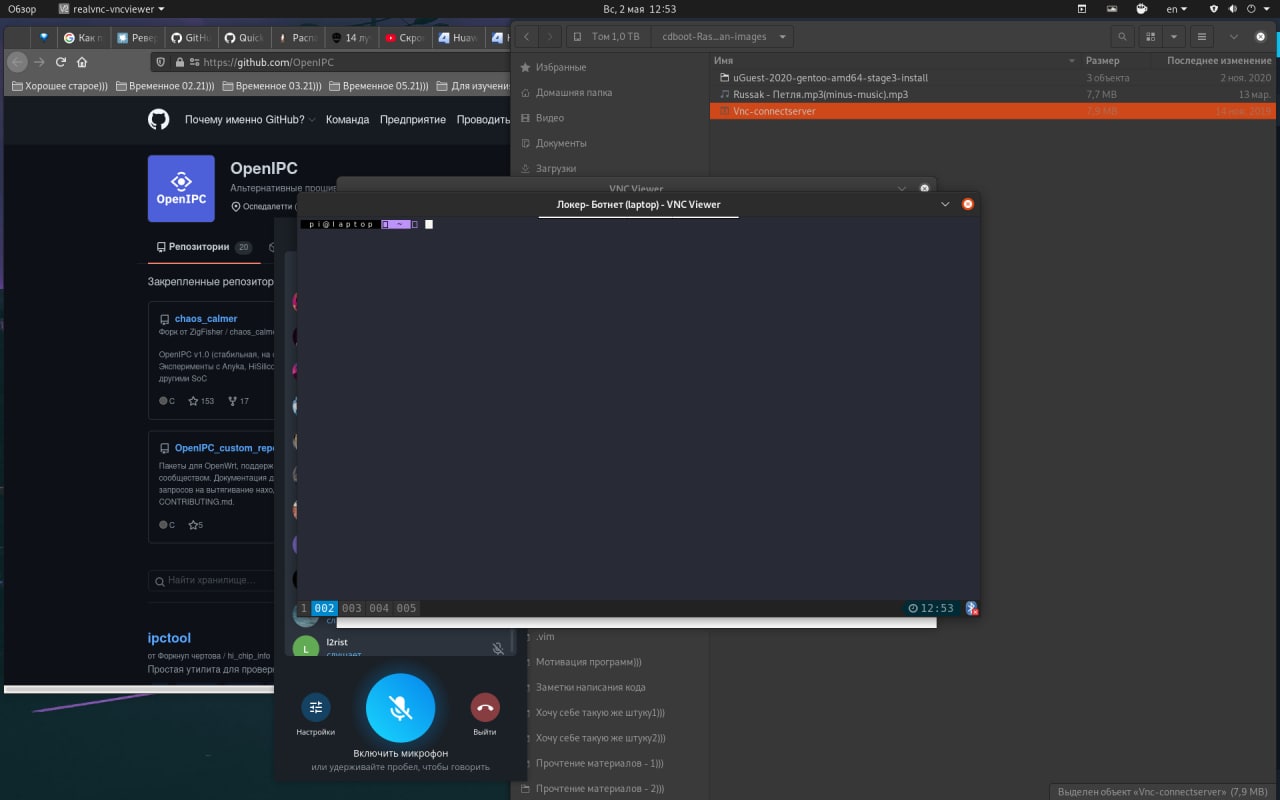Switch to the Huaw... browser tab
The height and width of the screenshot is (800, 1280).
point(459,38)
